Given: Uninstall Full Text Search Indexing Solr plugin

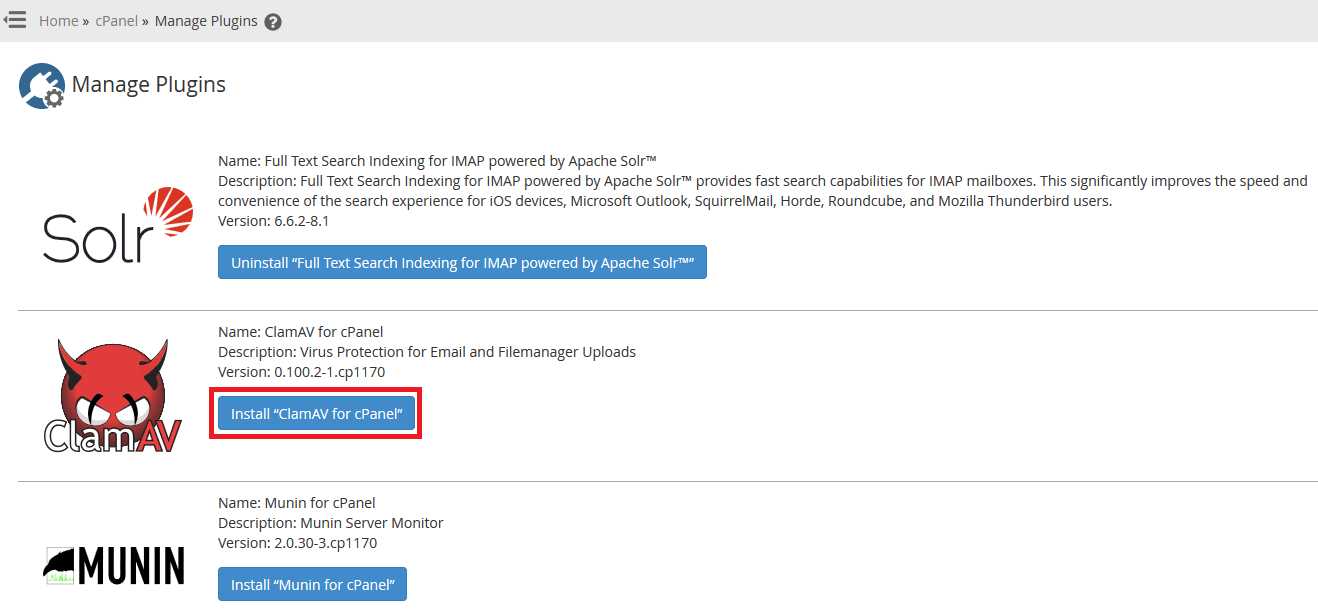Looking at the screenshot, I should [x=462, y=262].
